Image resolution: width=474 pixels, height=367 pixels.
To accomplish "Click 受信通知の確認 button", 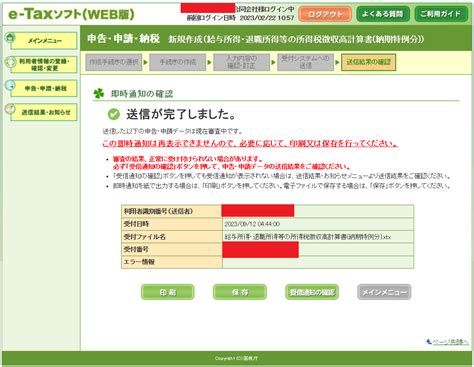I will 312,292.
